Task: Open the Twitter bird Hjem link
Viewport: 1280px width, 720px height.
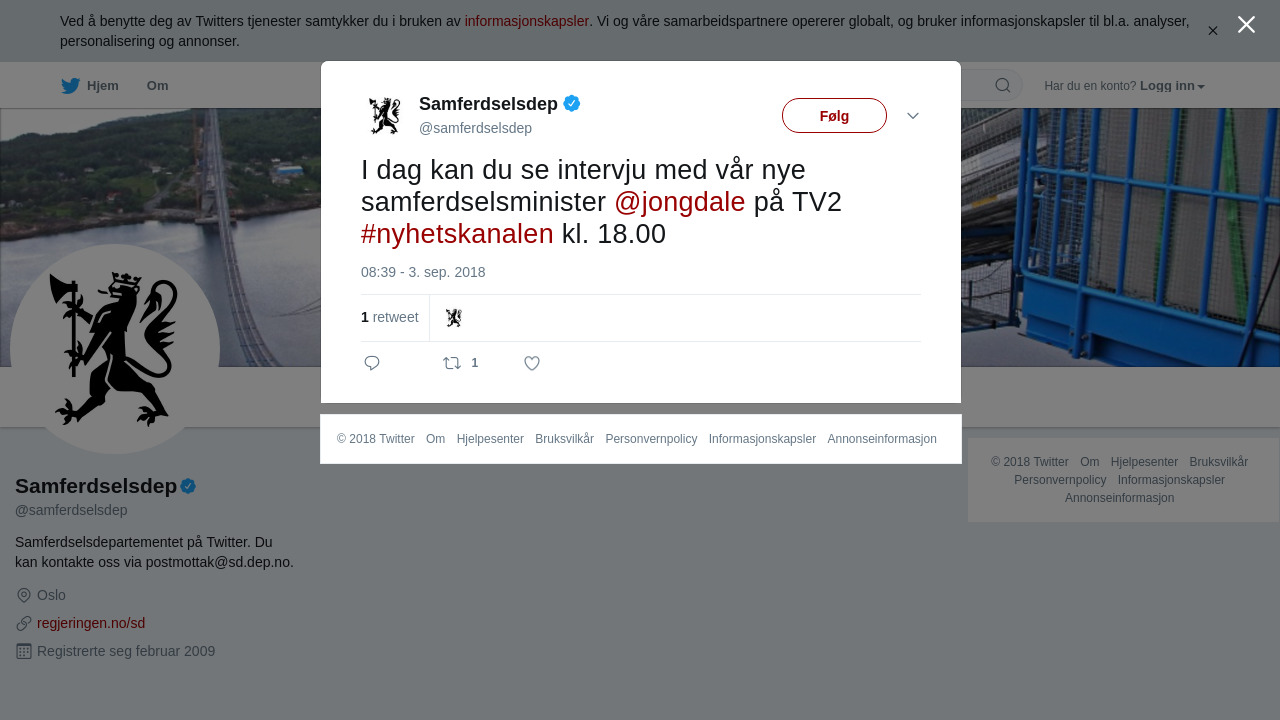Action: [x=90, y=85]
